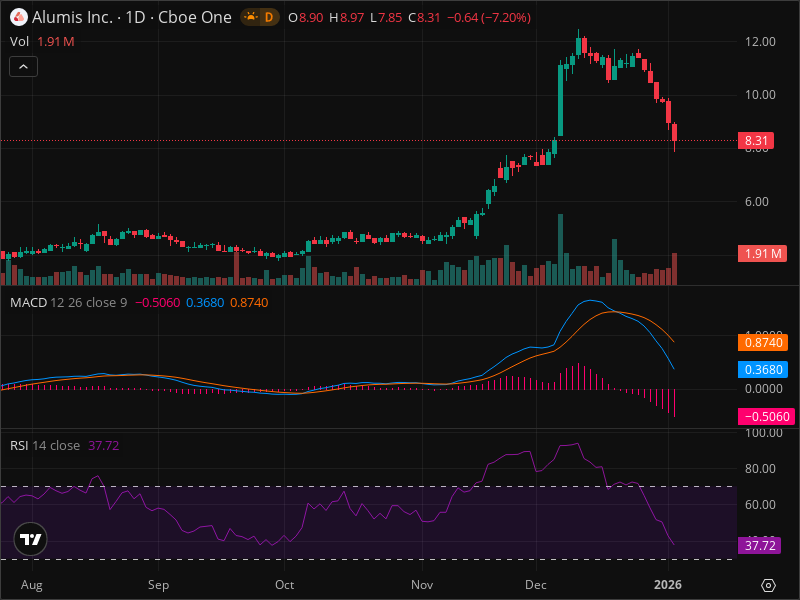Viewport: 800px width, 600px height.
Task: Click the Vol indicator label
Action: [19, 42]
